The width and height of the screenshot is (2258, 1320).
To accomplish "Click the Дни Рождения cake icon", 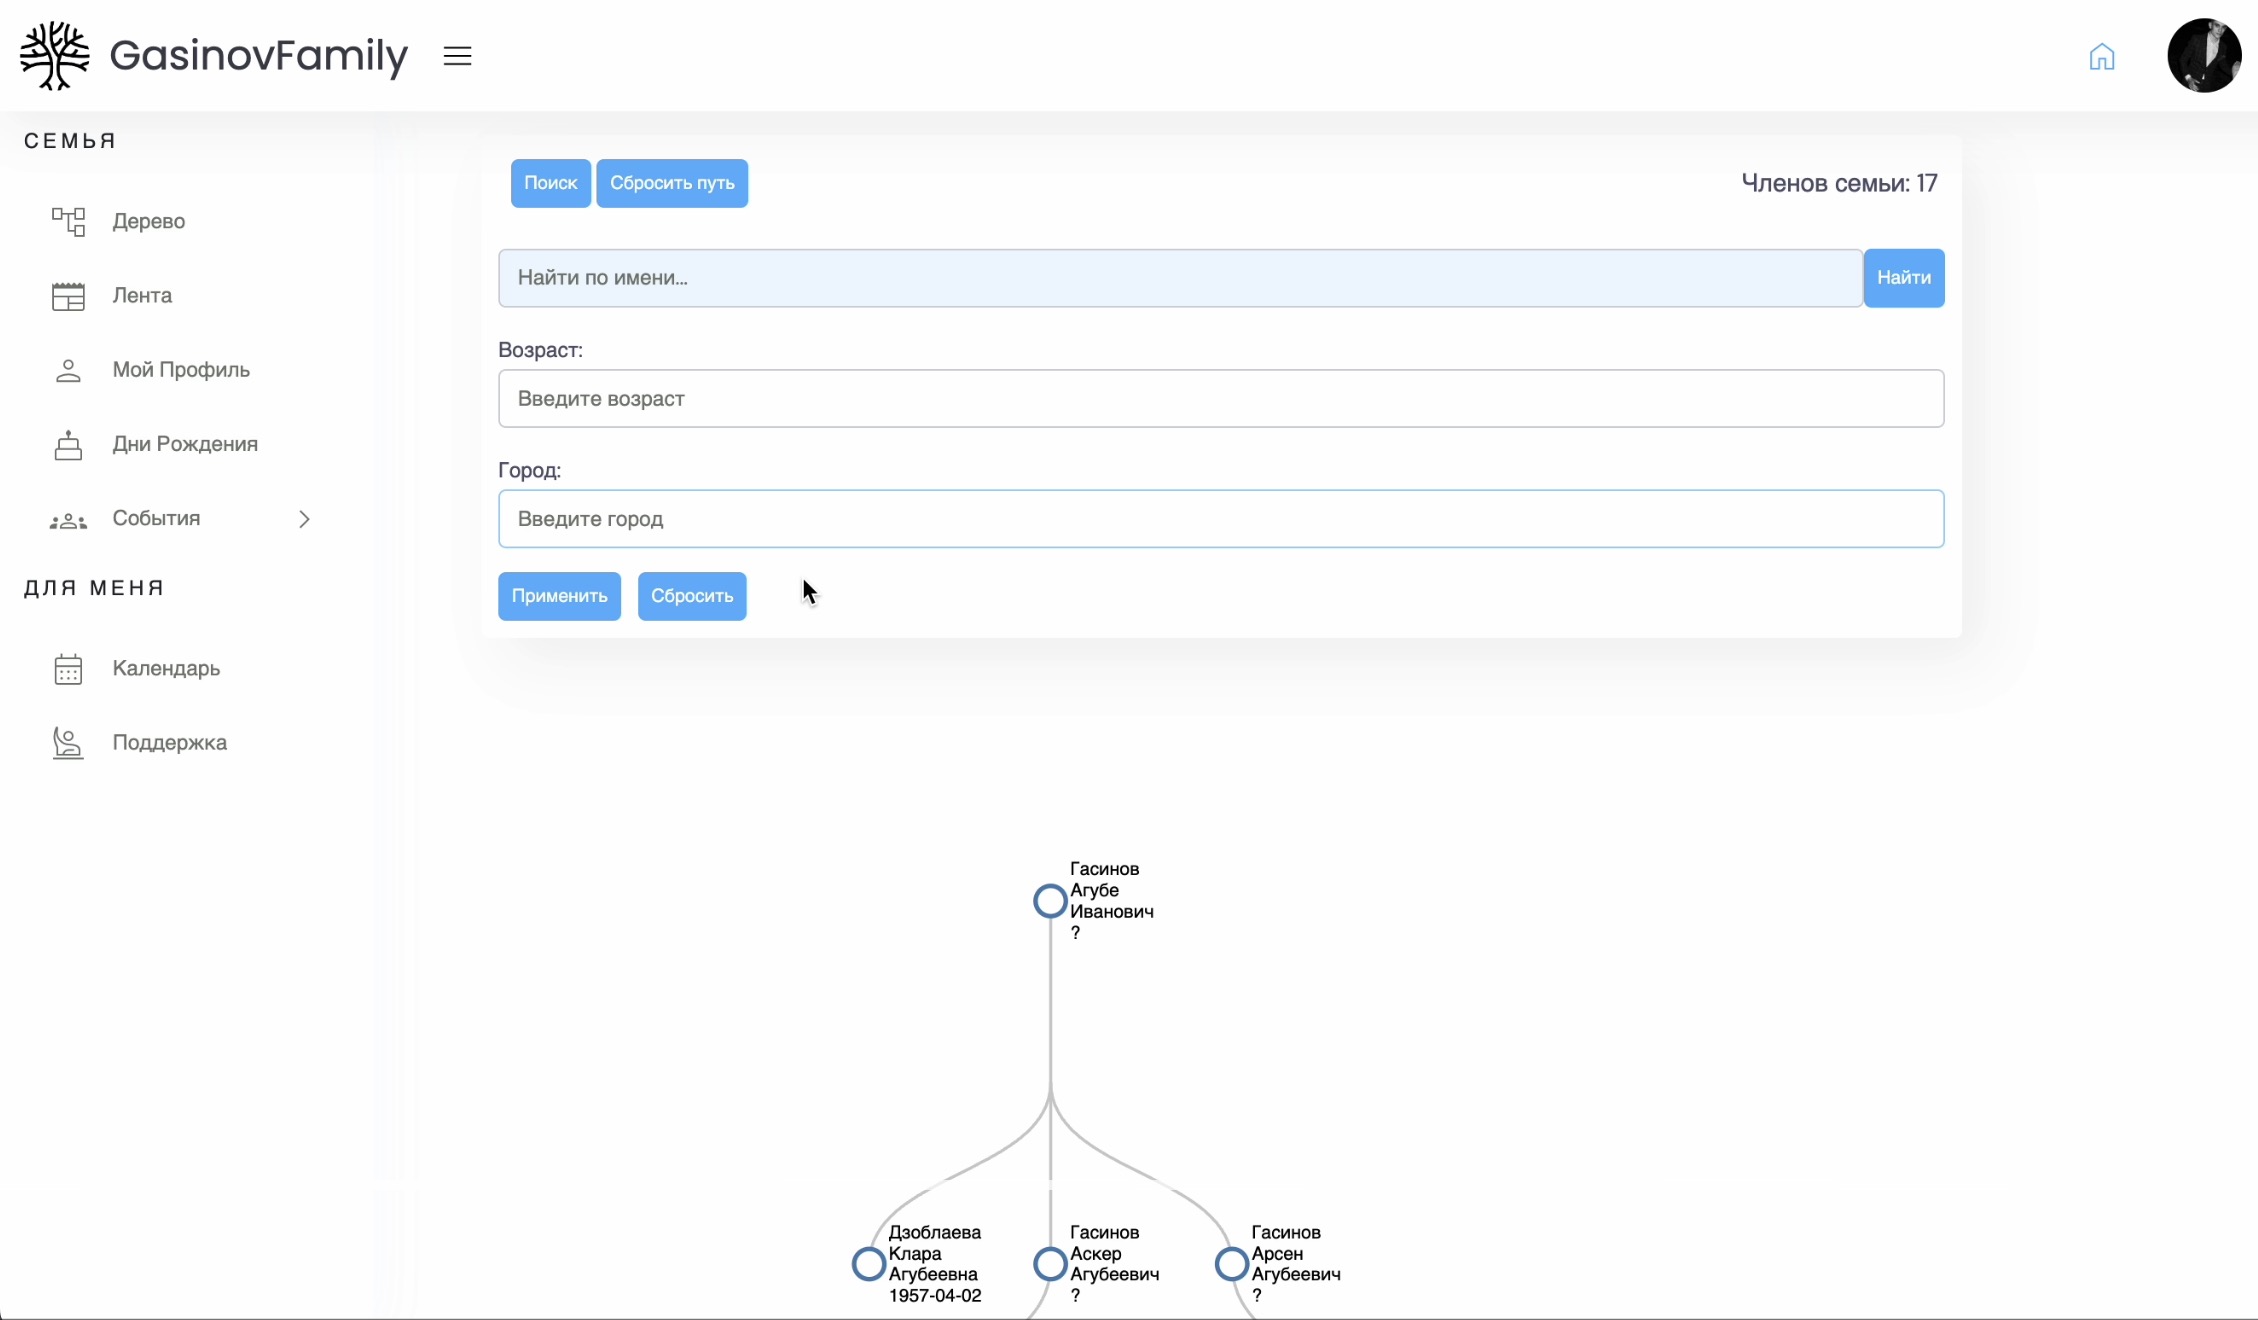I will pos(68,445).
